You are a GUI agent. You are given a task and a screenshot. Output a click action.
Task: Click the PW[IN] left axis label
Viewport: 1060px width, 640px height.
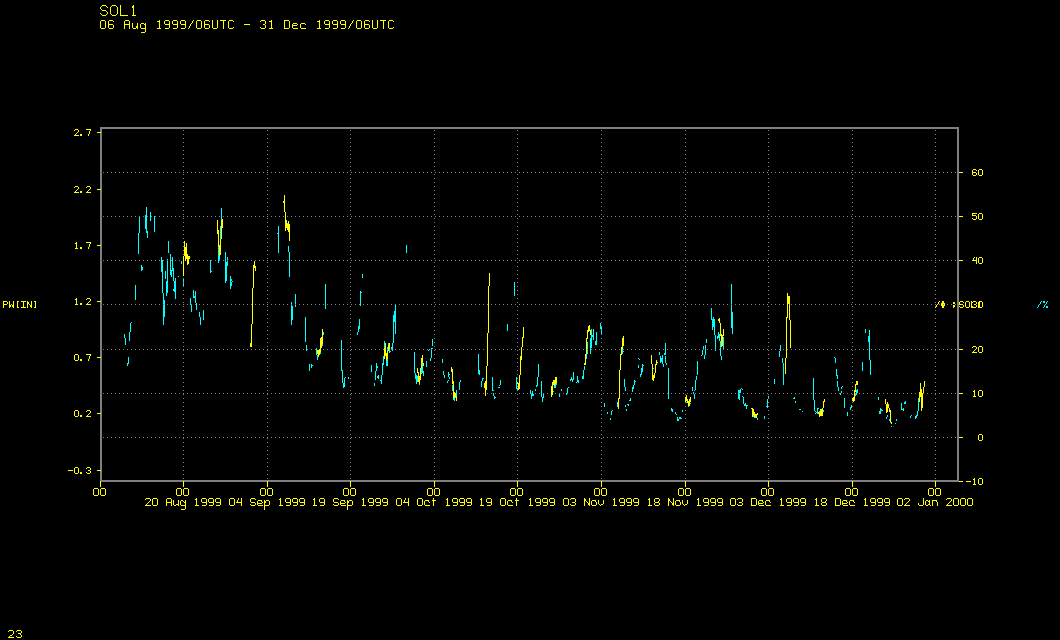coord(20,304)
